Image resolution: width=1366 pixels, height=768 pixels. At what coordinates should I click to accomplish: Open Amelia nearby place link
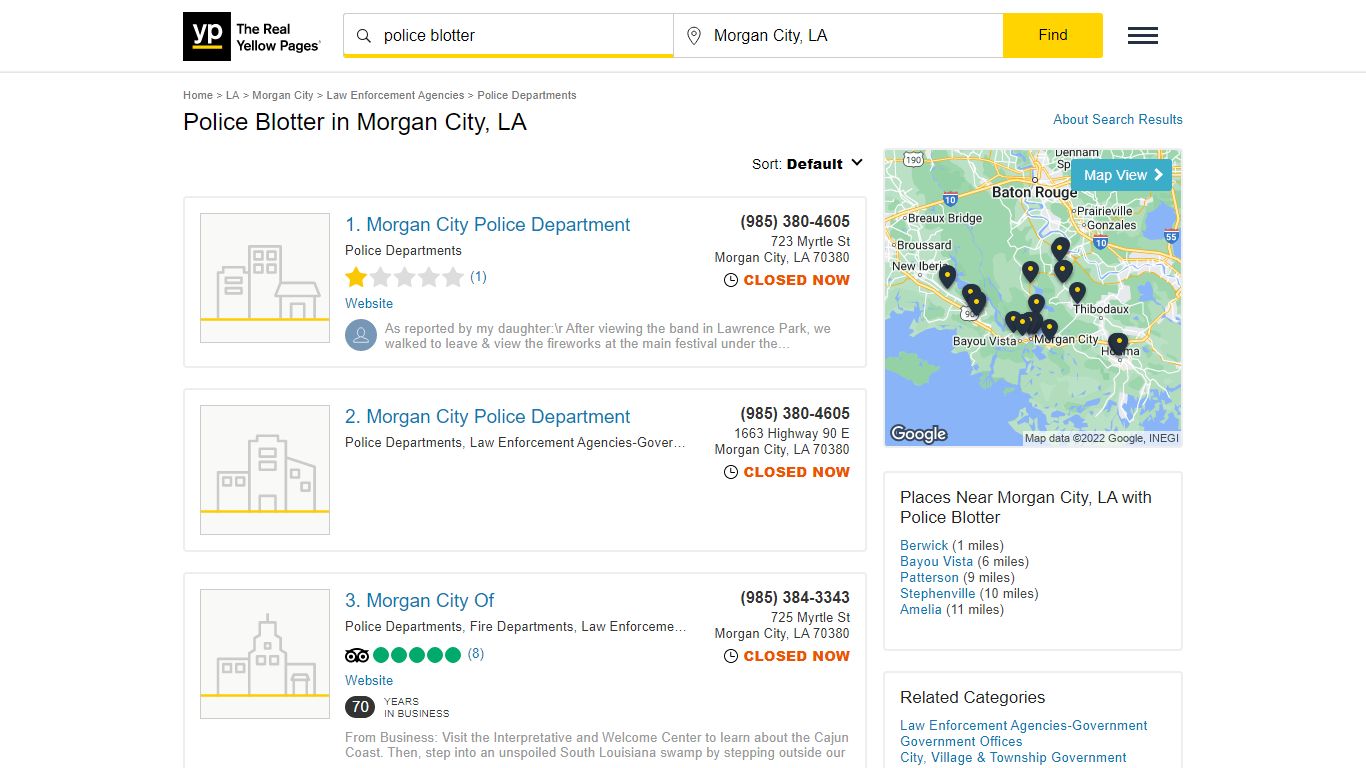click(x=921, y=609)
